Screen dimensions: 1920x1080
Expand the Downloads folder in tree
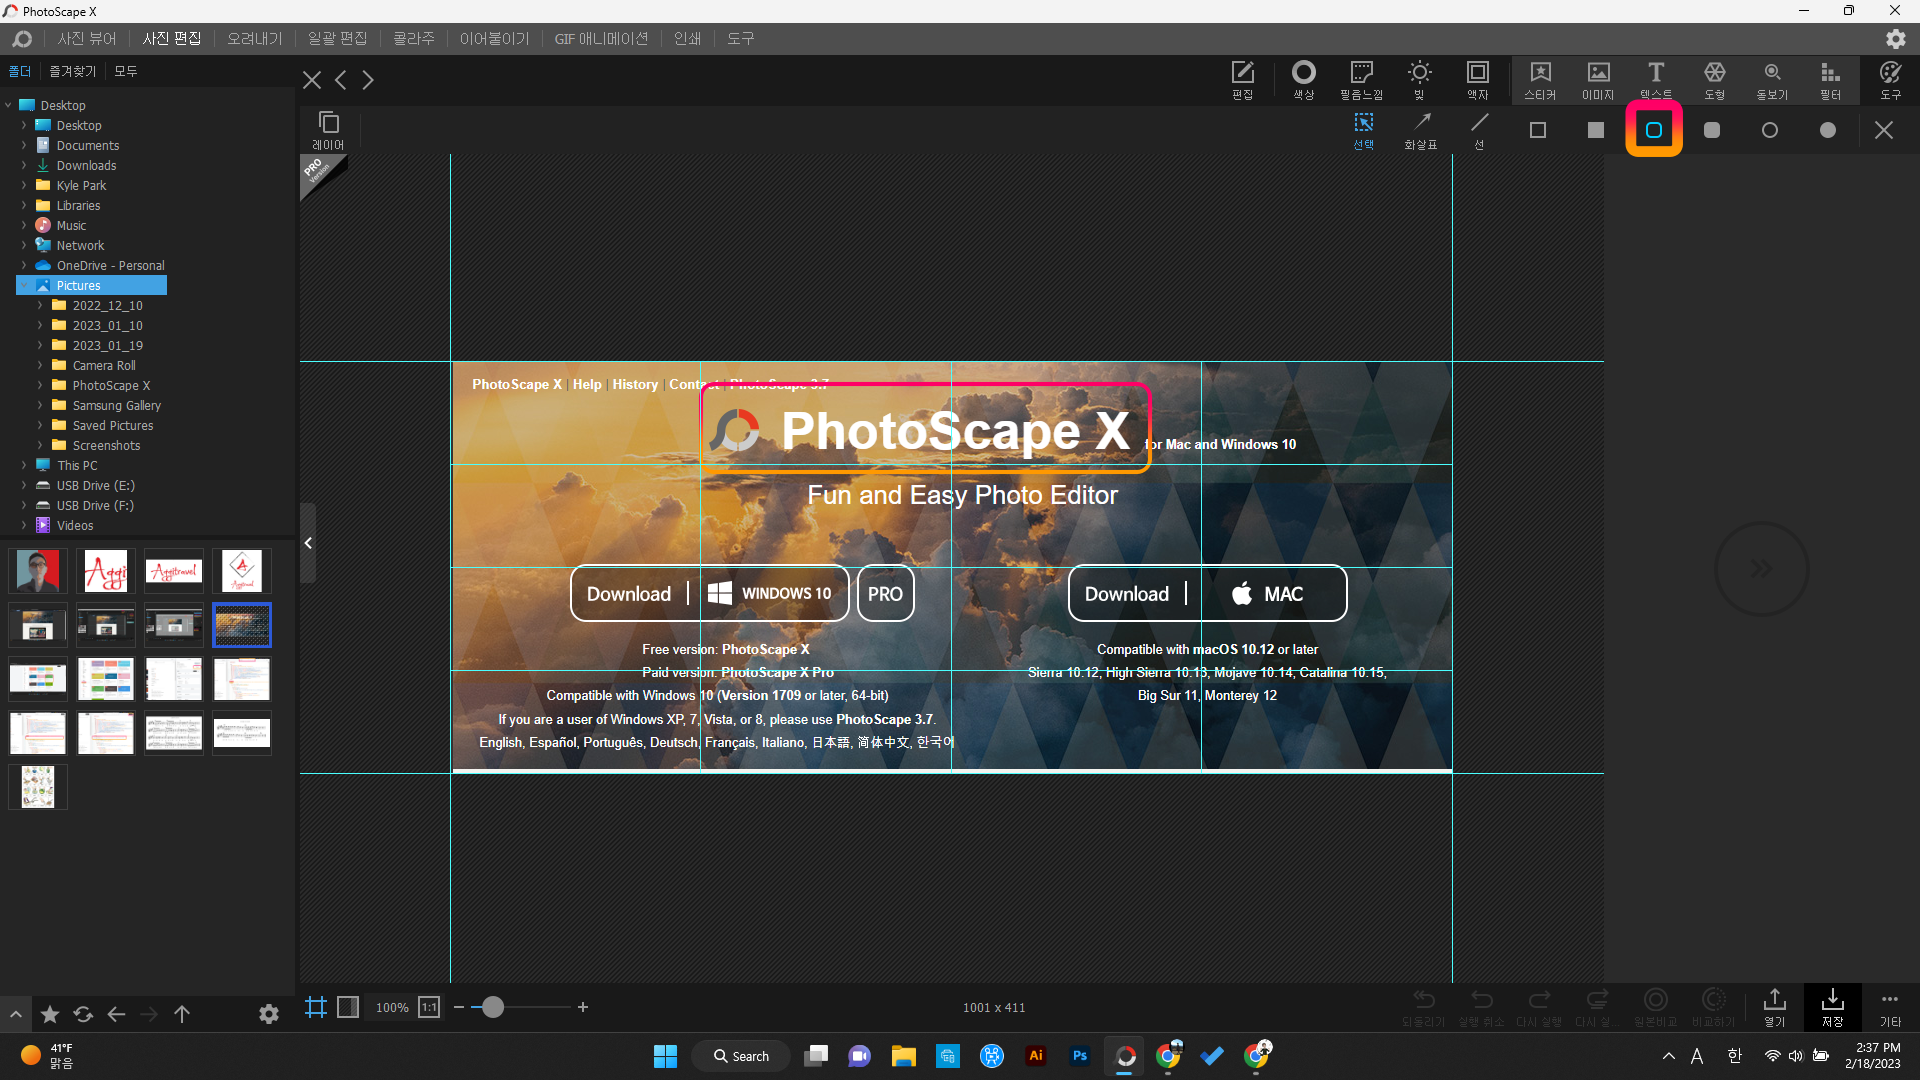[24, 165]
